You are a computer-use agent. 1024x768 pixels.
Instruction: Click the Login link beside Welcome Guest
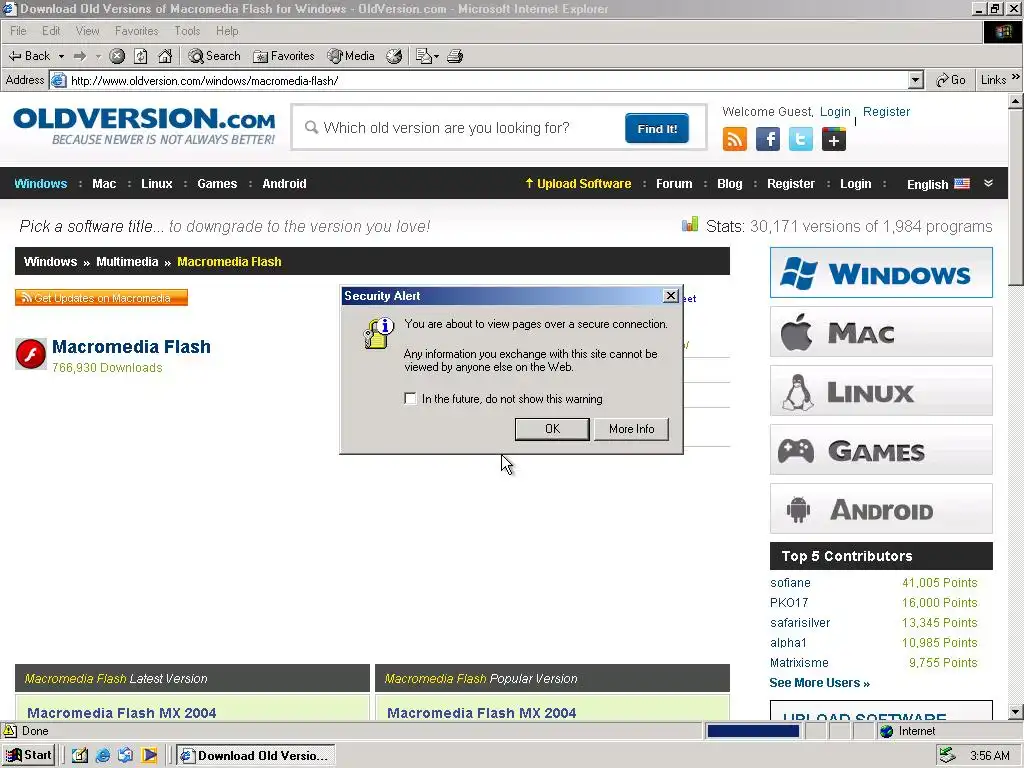pyautogui.click(x=835, y=112)
